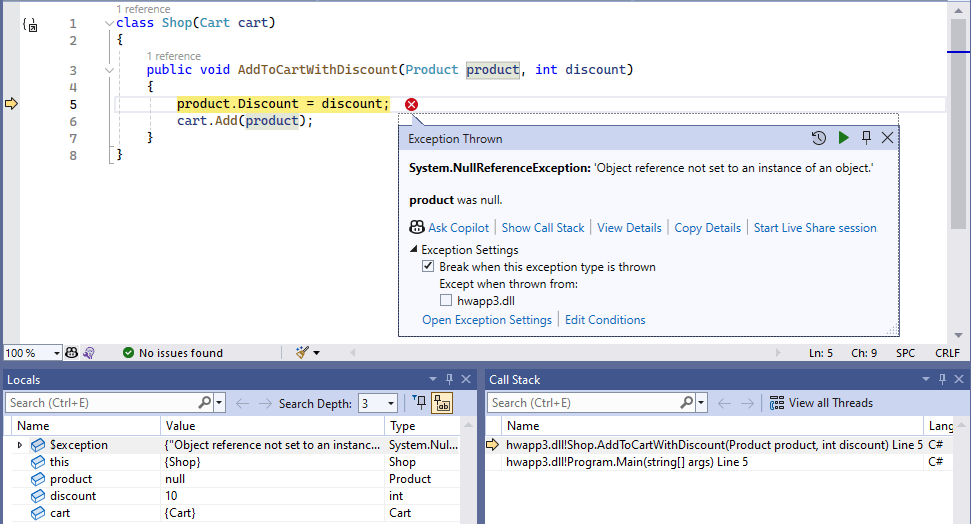Click the track changes icon beside line 1
The width and height of the screenshot is (971, 524).
pos(30,25)
